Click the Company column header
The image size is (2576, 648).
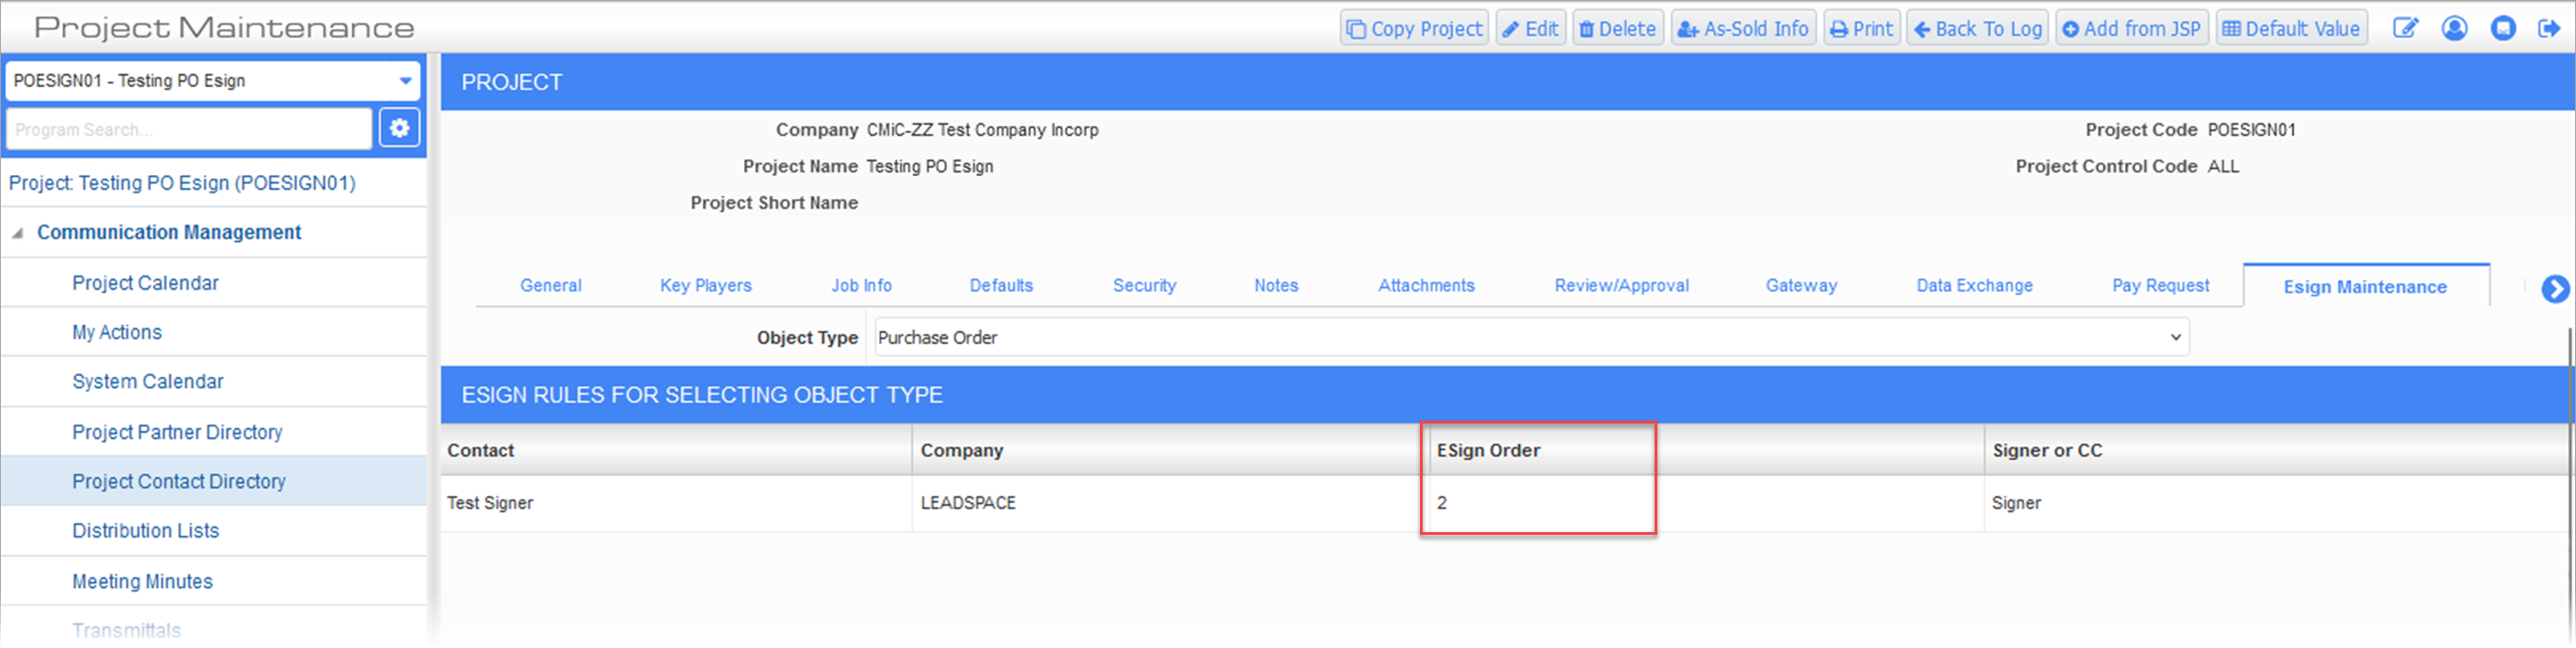coord(1171,450)
